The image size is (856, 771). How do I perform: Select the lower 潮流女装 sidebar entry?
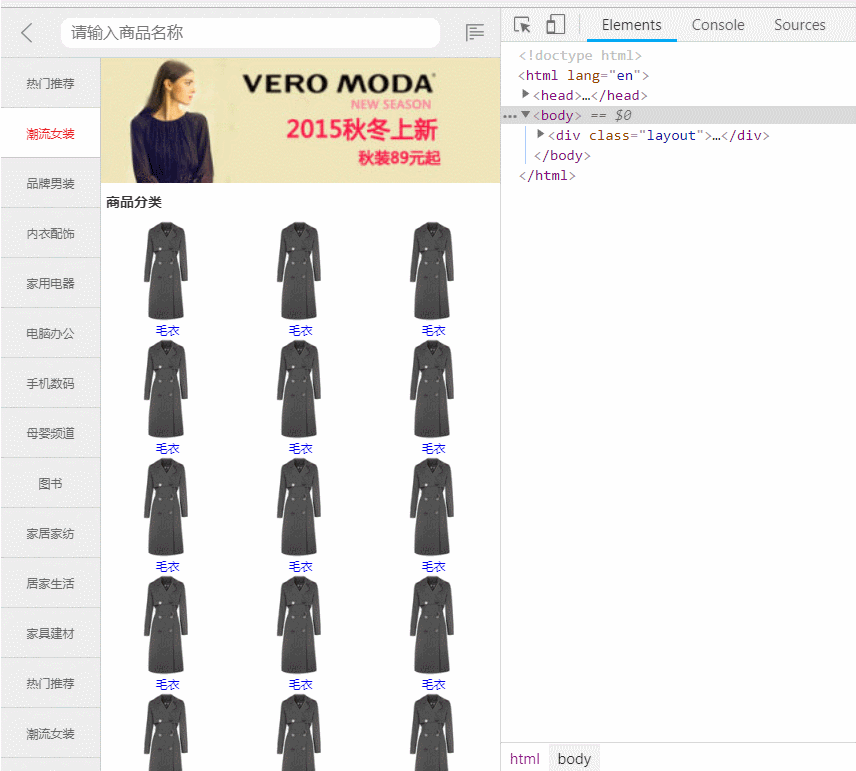pos(50,733)
